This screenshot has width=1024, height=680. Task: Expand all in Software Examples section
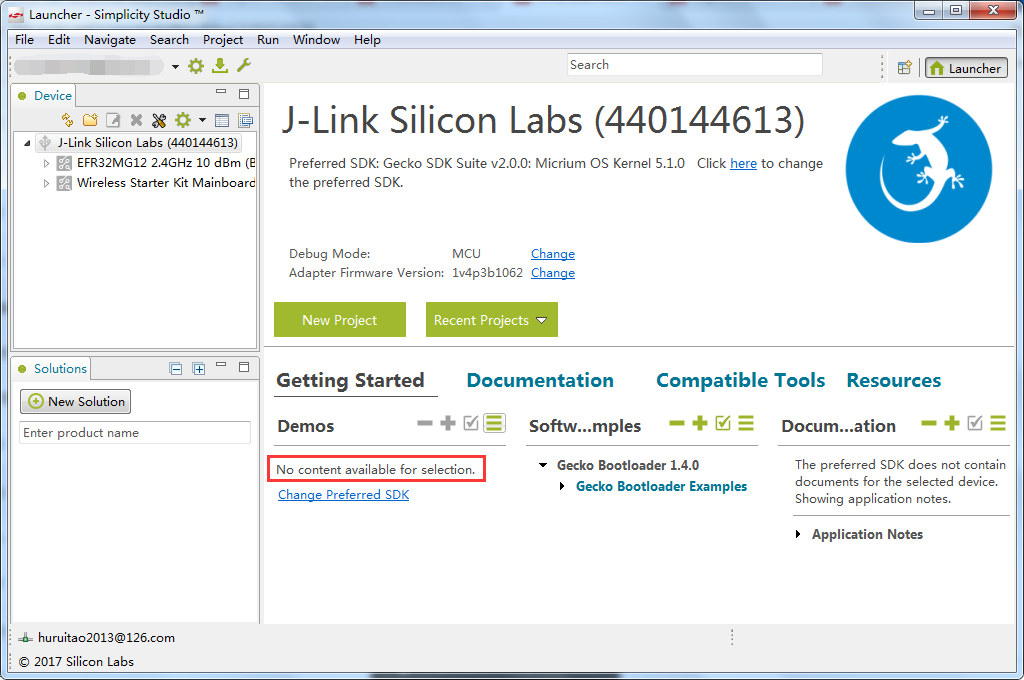(699, 423)
